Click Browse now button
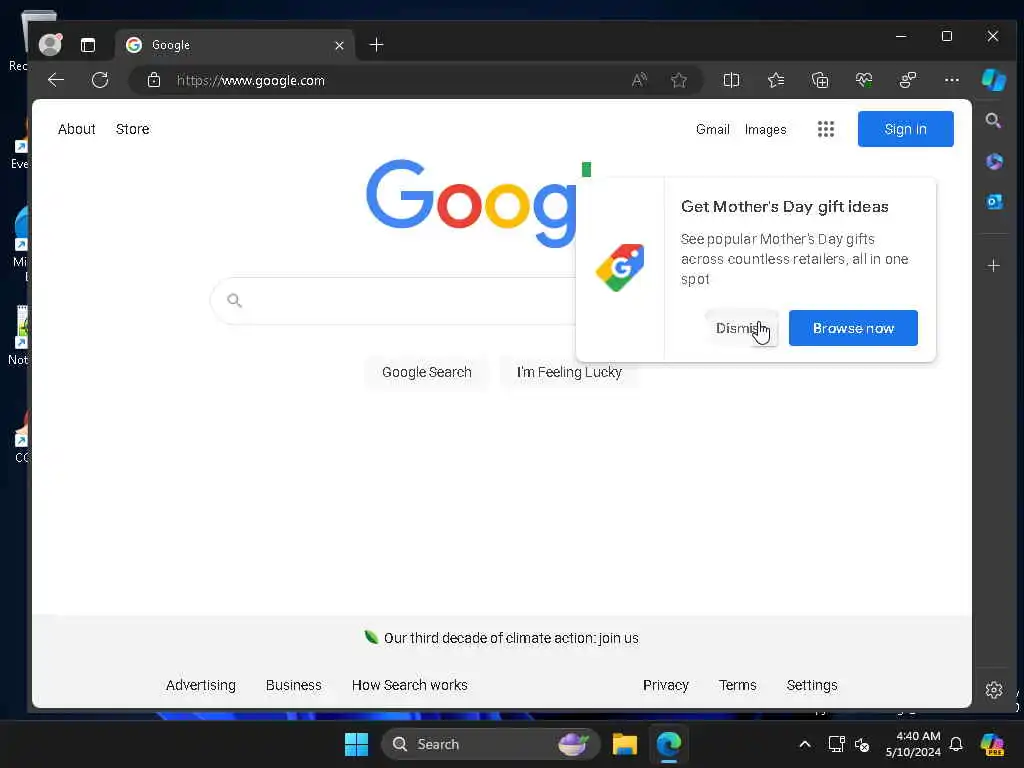 click(853, 328)
